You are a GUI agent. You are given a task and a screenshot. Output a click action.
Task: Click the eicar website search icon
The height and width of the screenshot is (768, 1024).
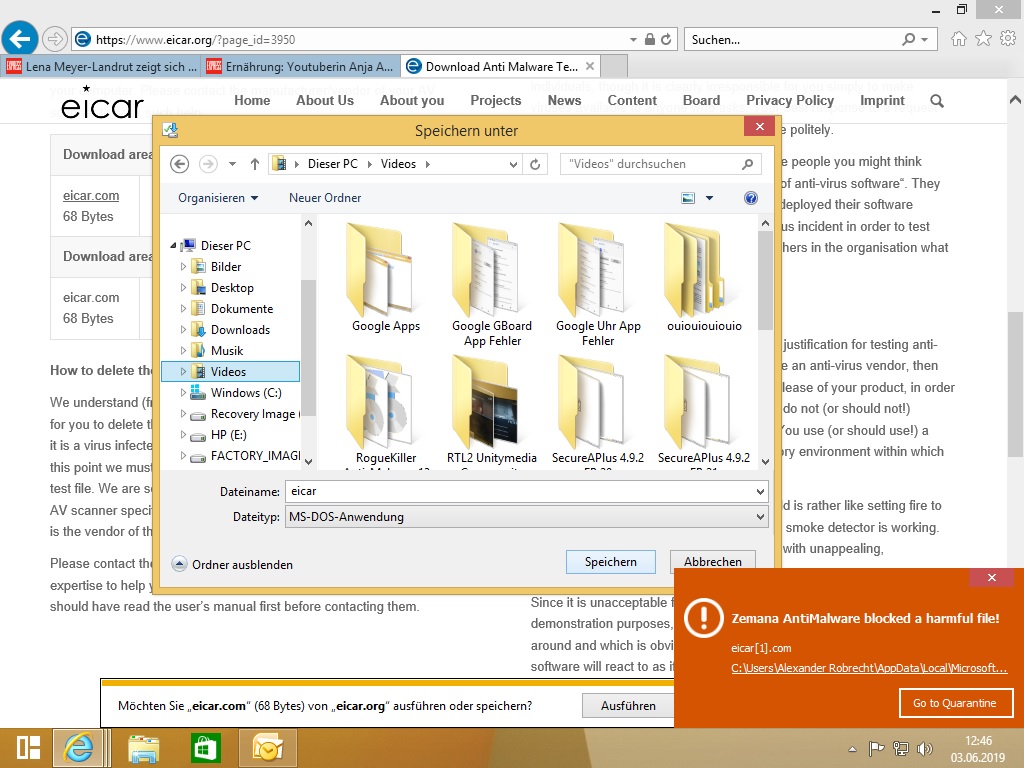tap(937, 101)
